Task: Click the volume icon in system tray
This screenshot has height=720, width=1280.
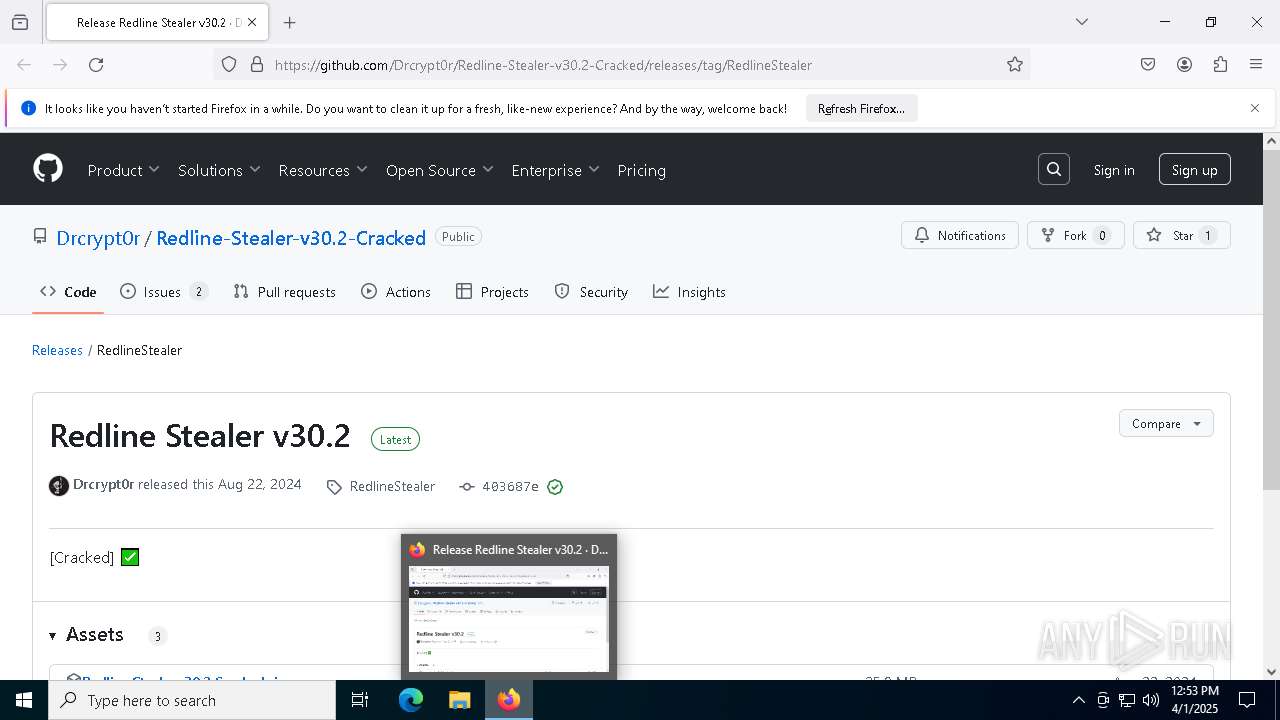Action: click(x=1151, y=701)
